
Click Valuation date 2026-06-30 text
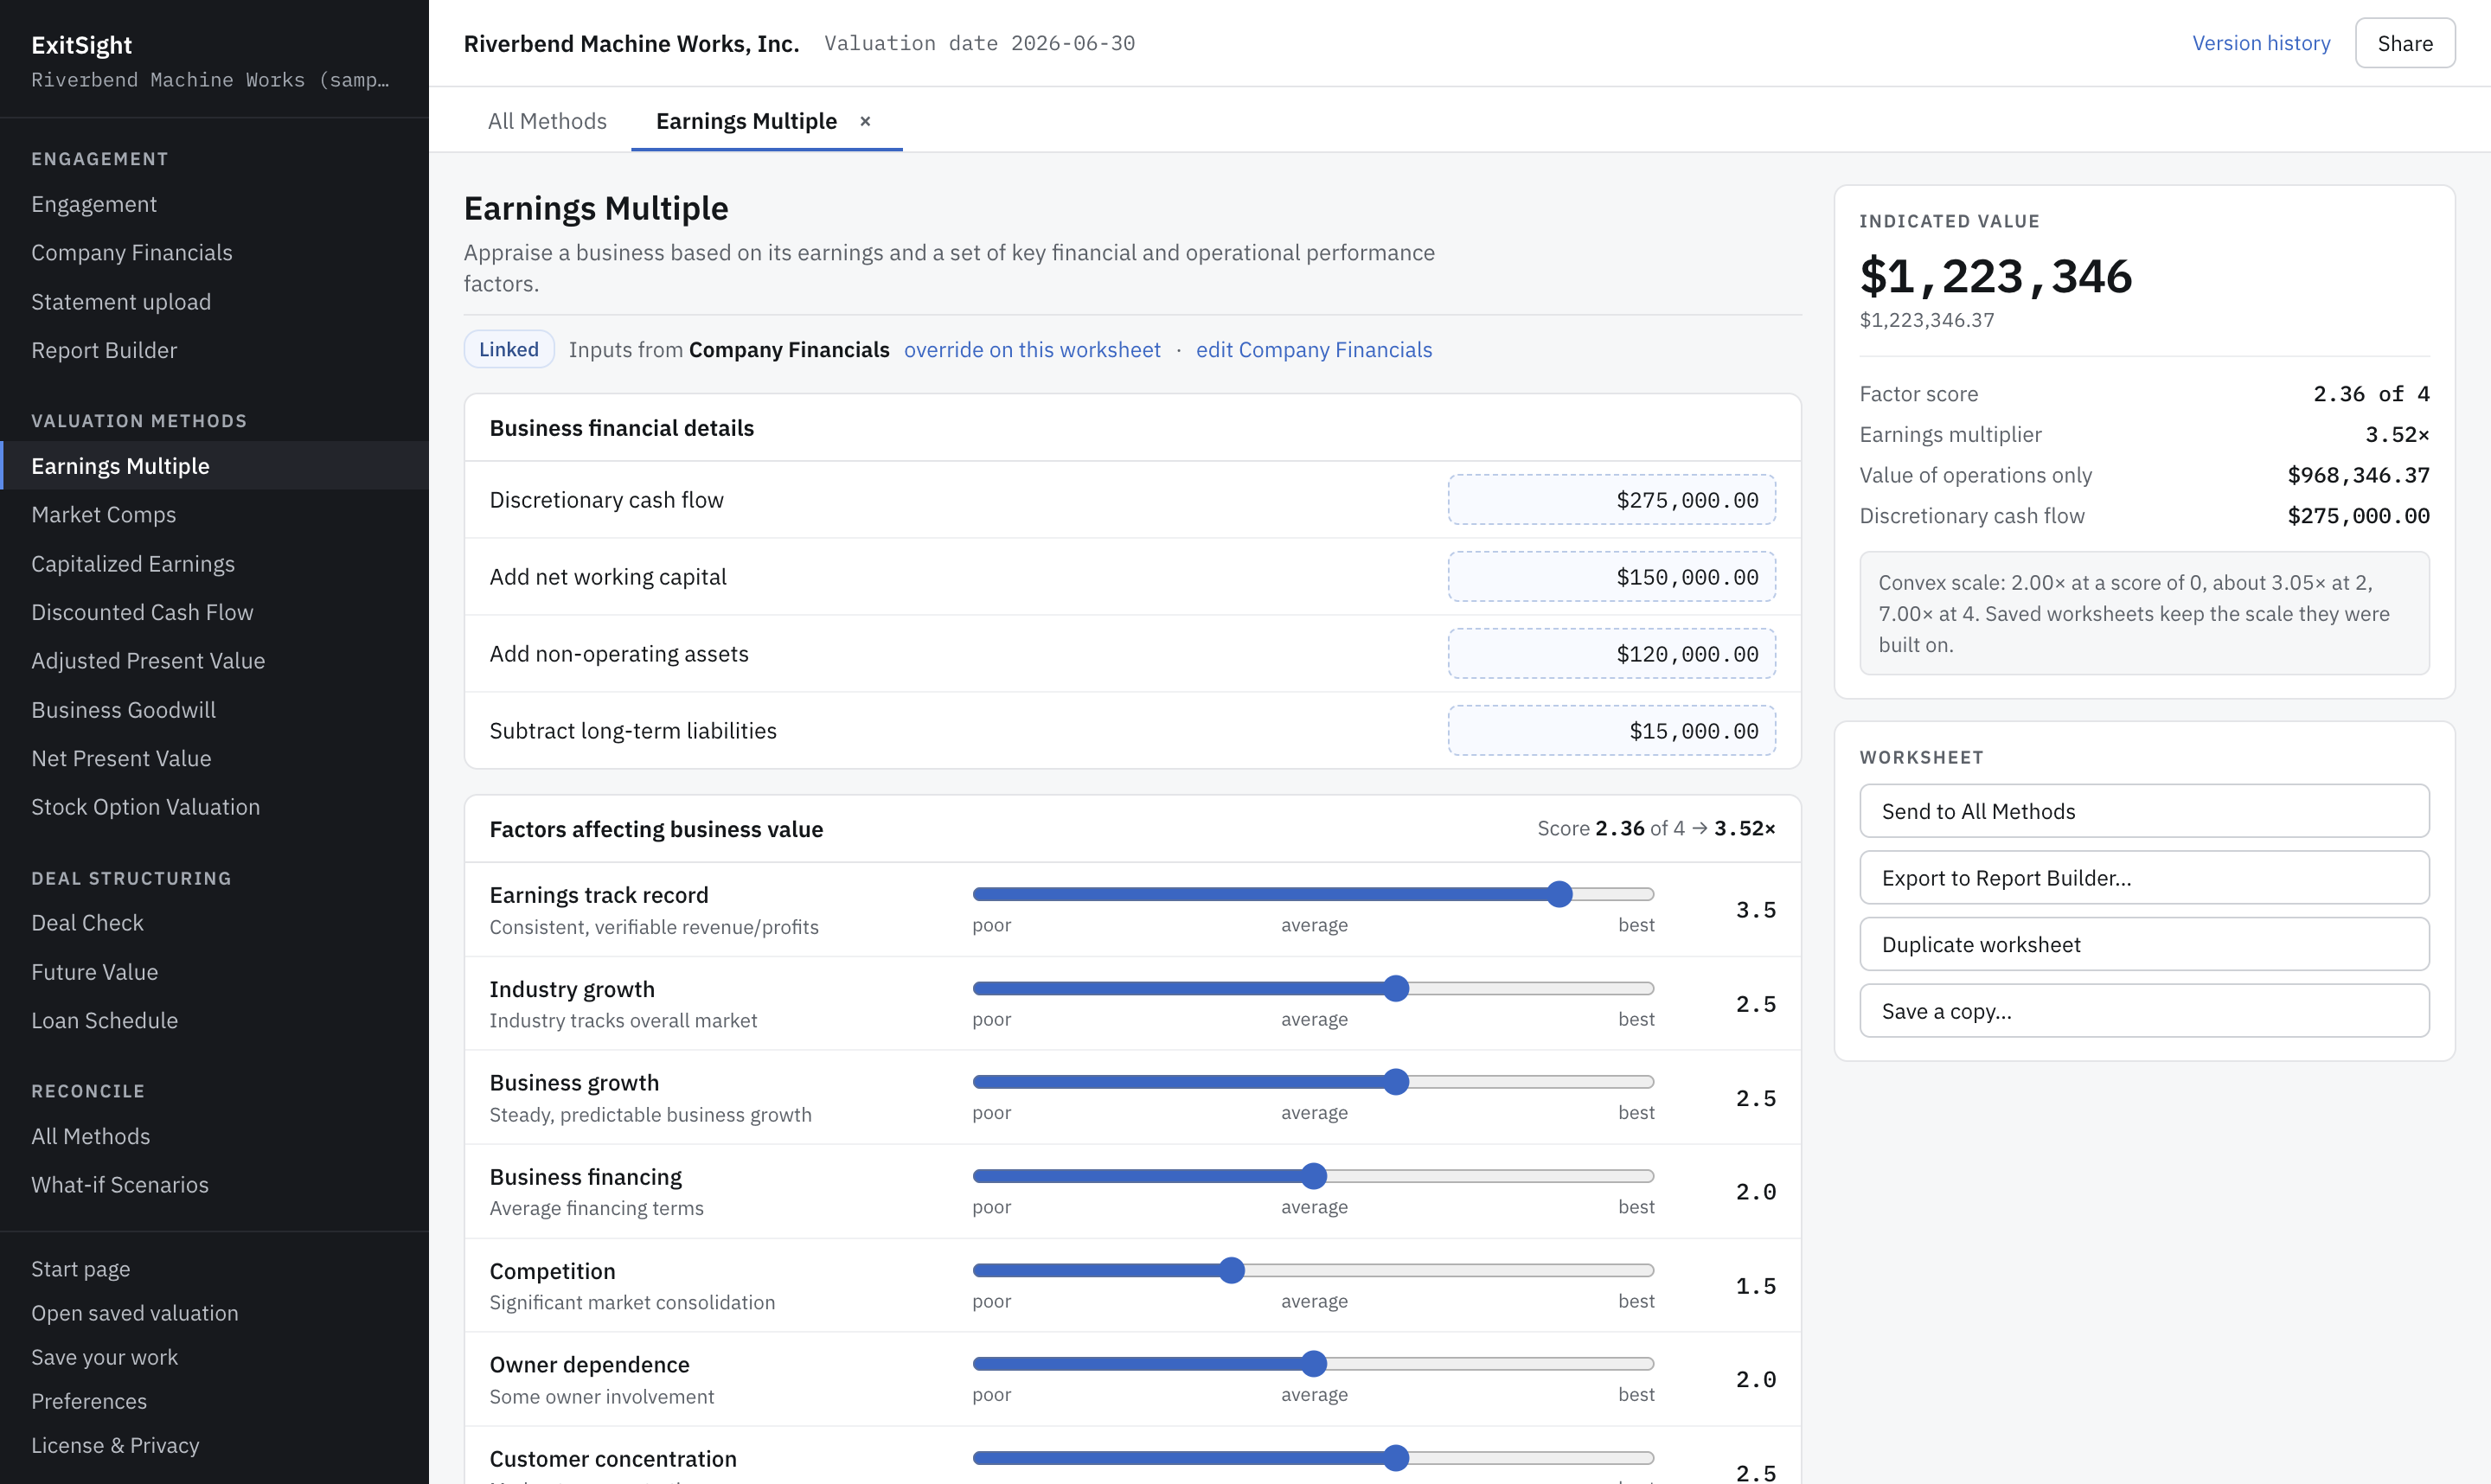click(979, 43)
